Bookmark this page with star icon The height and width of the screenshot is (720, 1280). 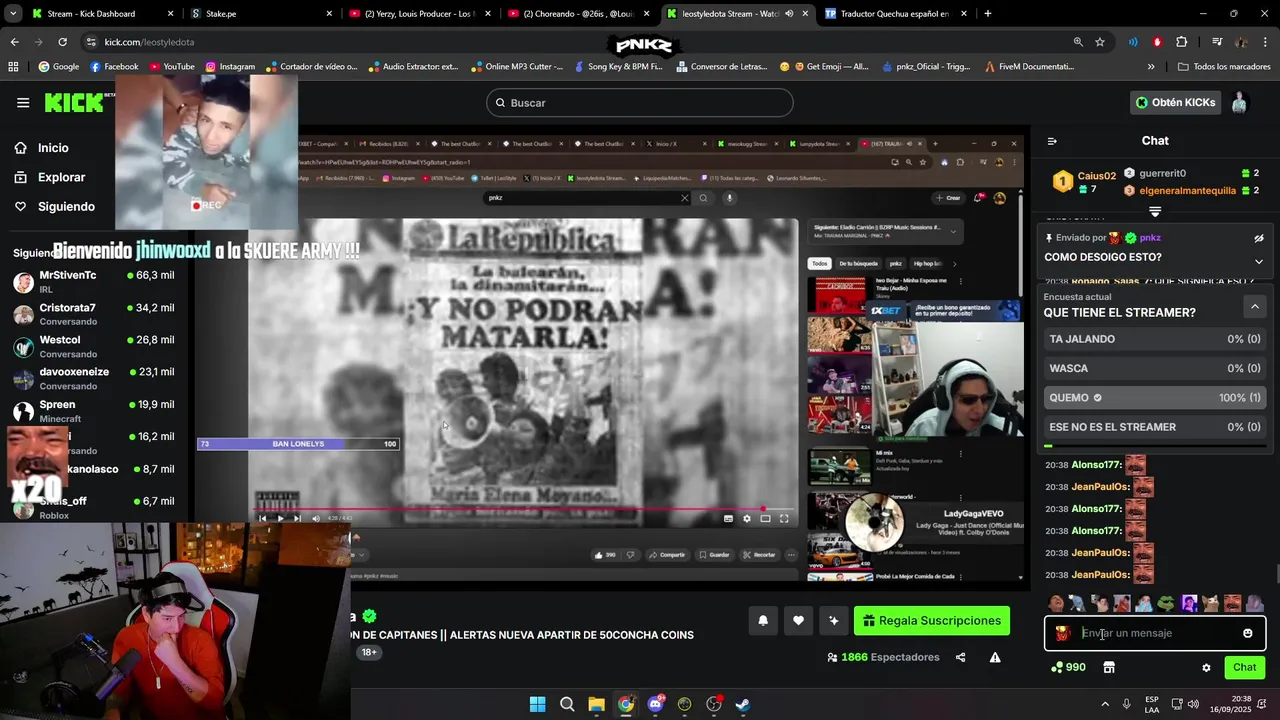[x=1100, y=42]
